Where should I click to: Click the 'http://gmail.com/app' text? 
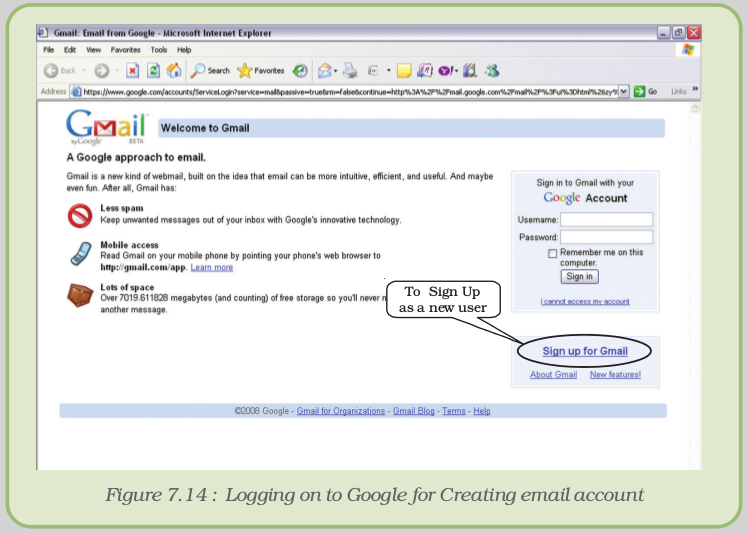pos(142,267)
